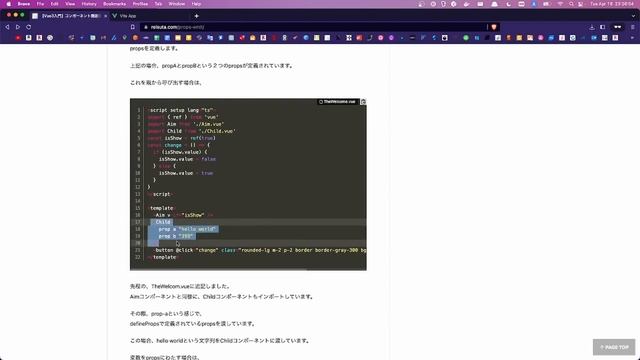Click the paragraph mentioning propAとpropB
The height and width of the screenshot is (360, 640).
(x=211, y=66)
